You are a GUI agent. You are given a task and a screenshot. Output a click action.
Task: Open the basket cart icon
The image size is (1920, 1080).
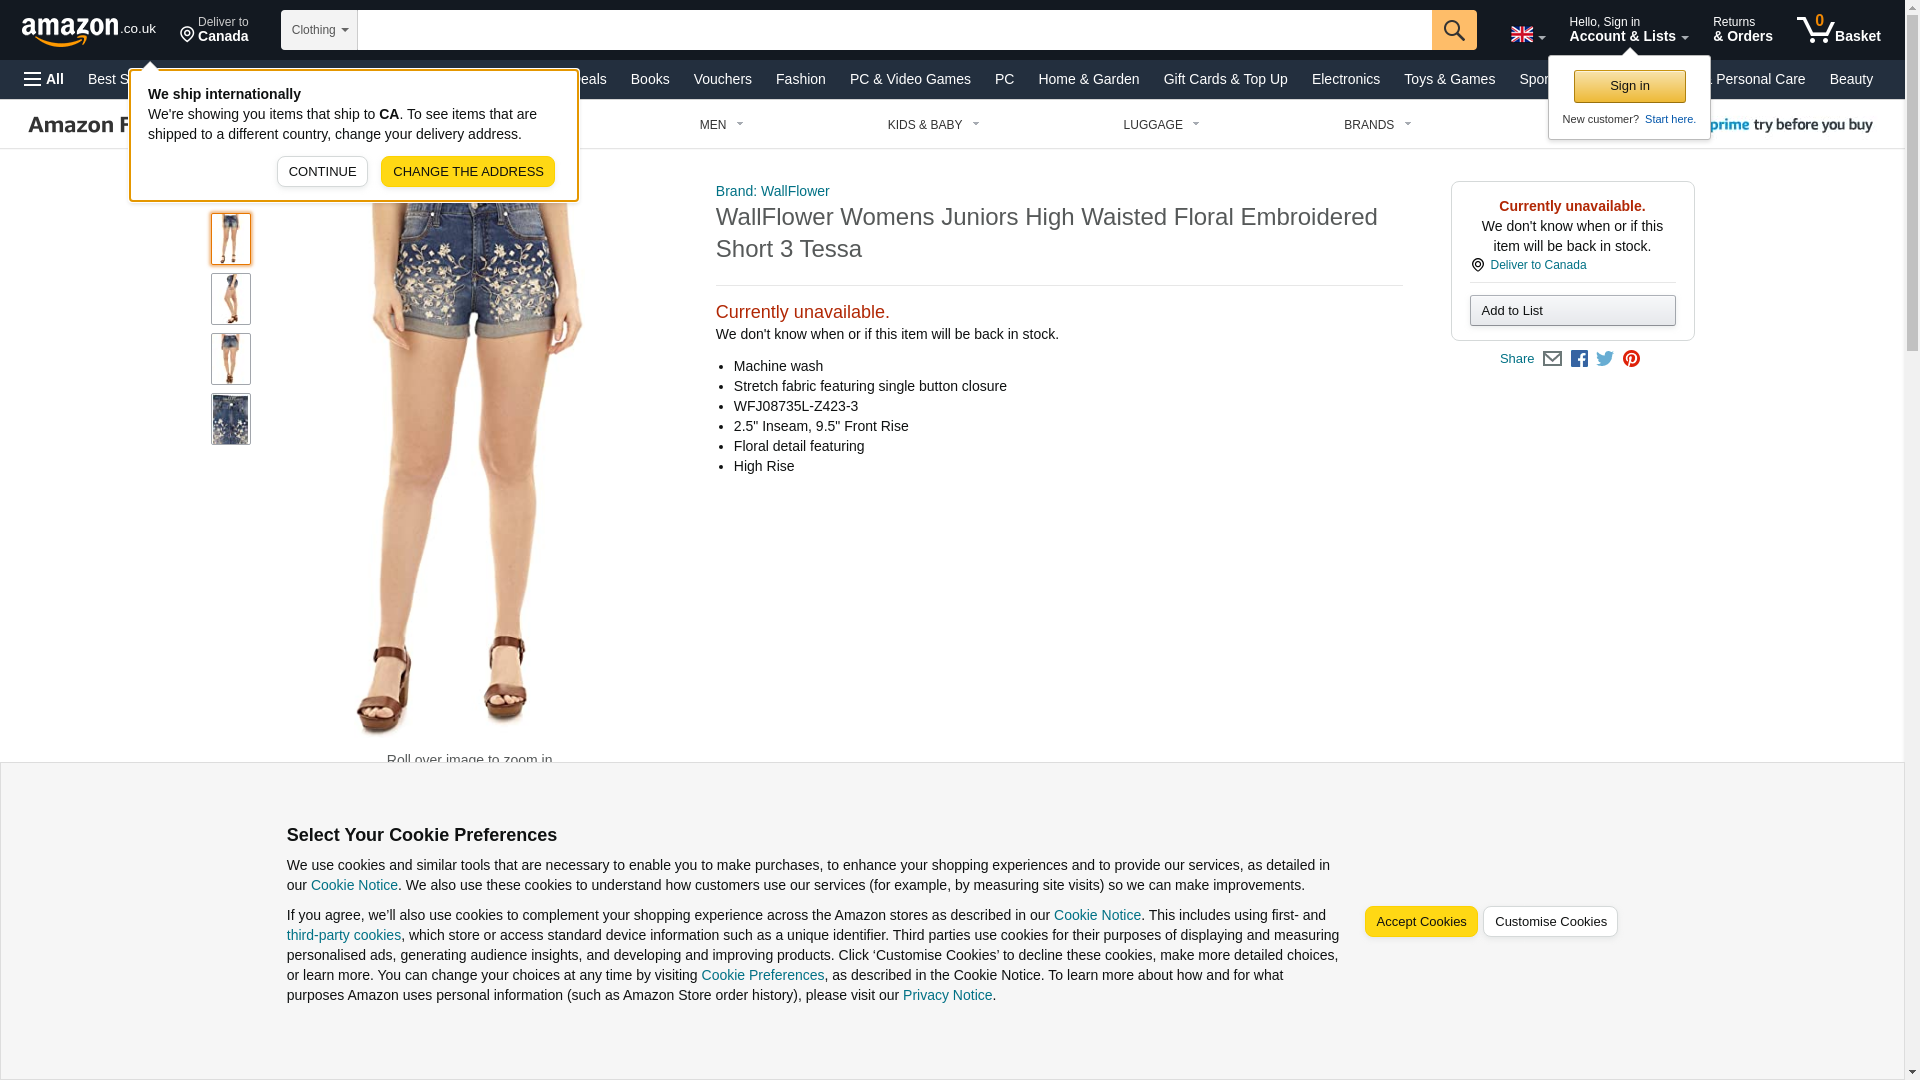[x=1838, y=29]
